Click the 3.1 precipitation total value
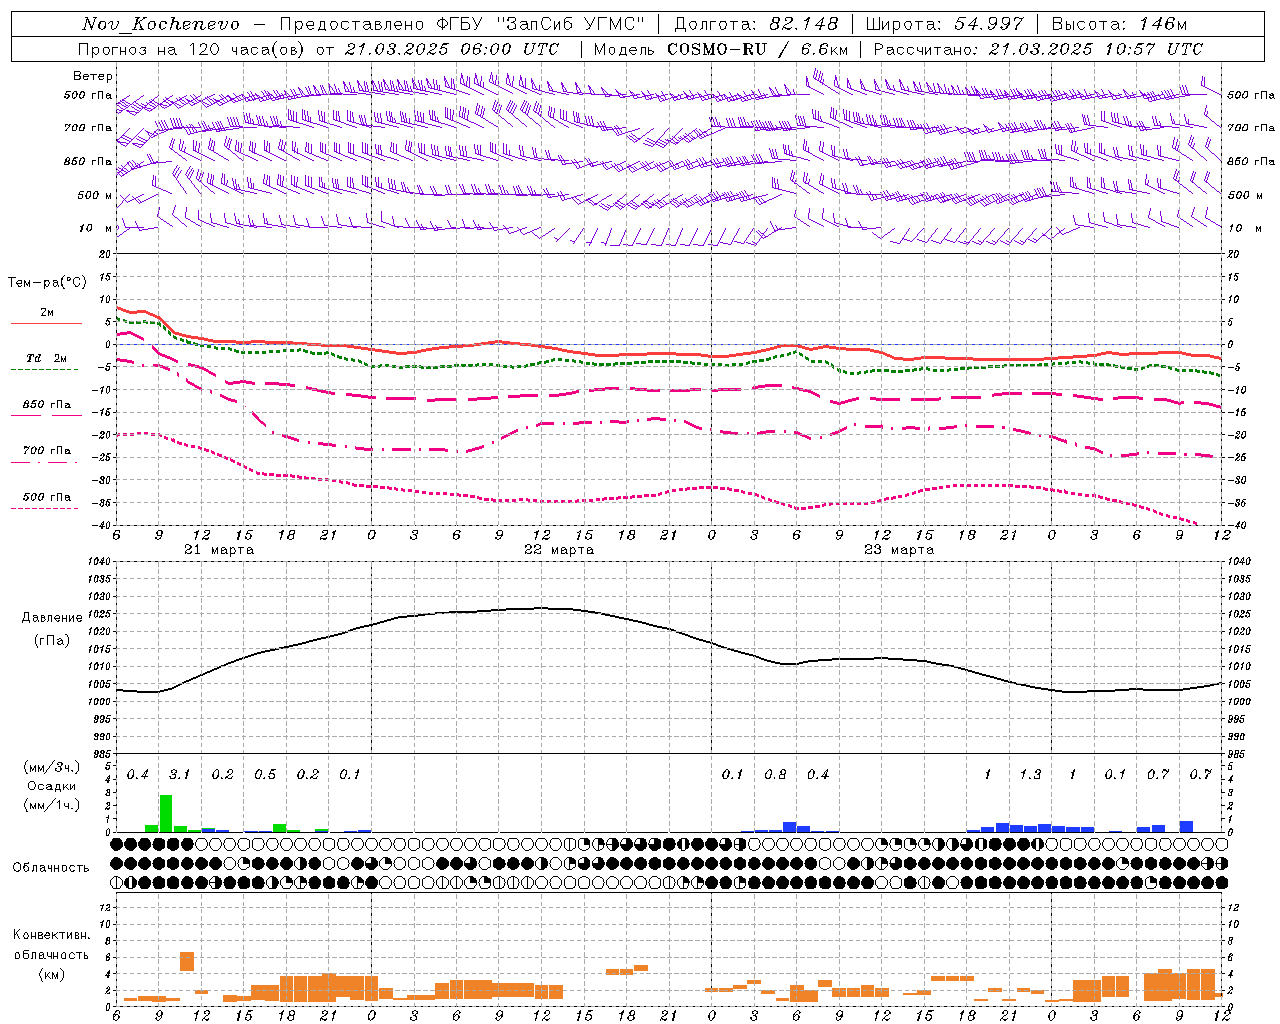The height and width of the screenshot is (1024, 1280). (x=179, y=775)
